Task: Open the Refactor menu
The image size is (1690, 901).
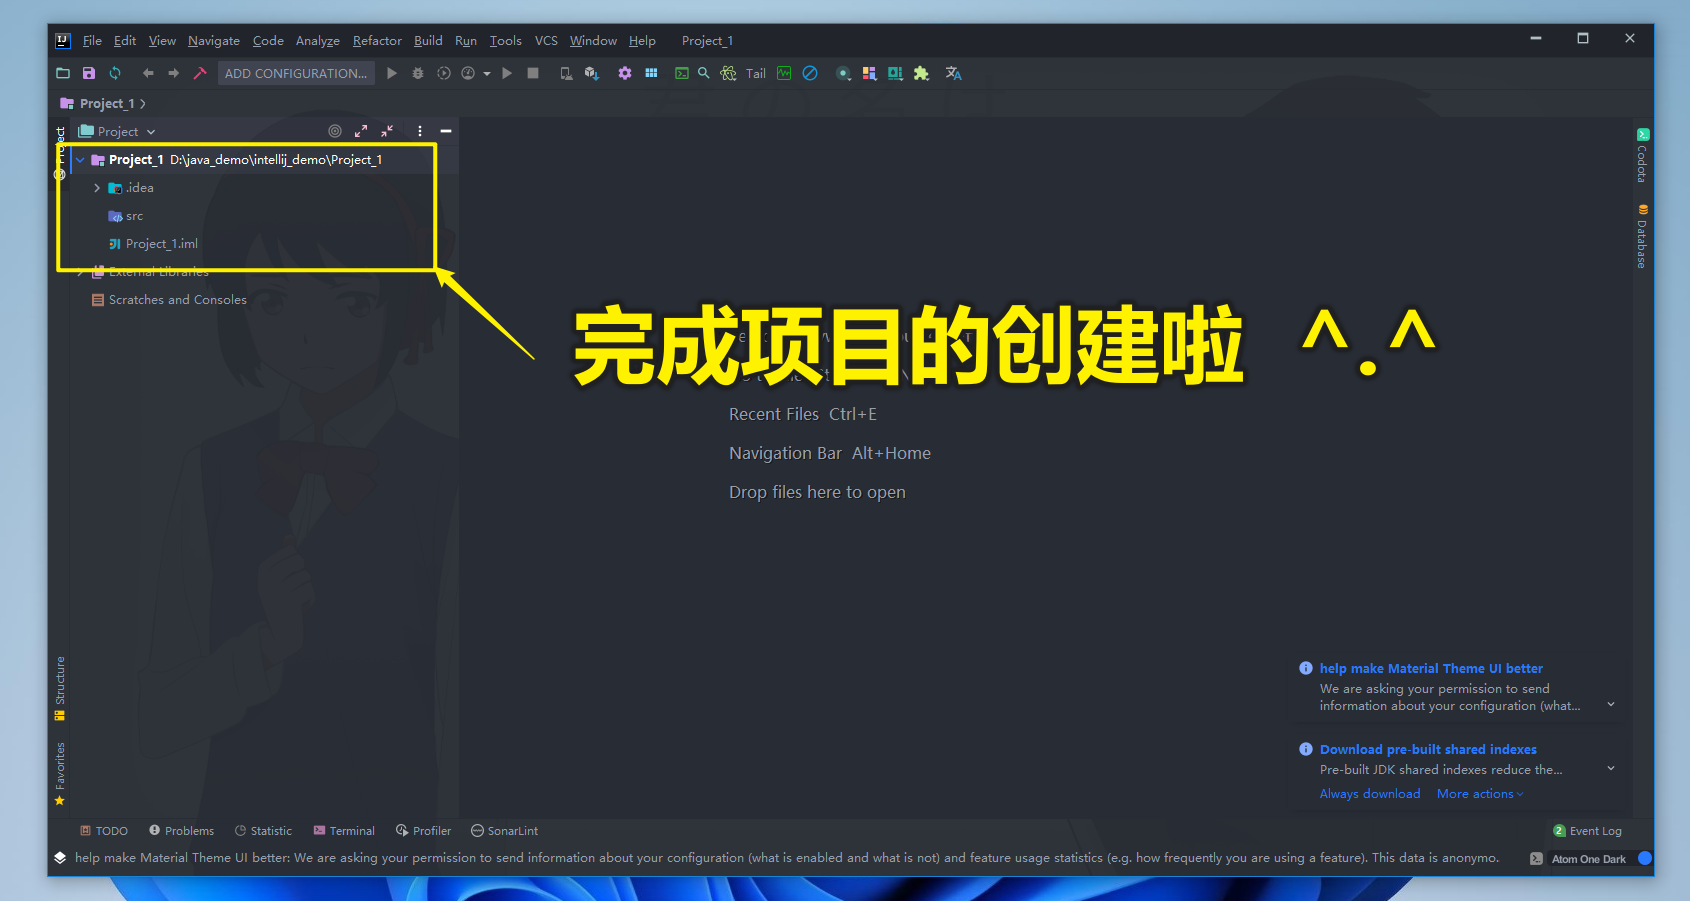Action: 377,41
